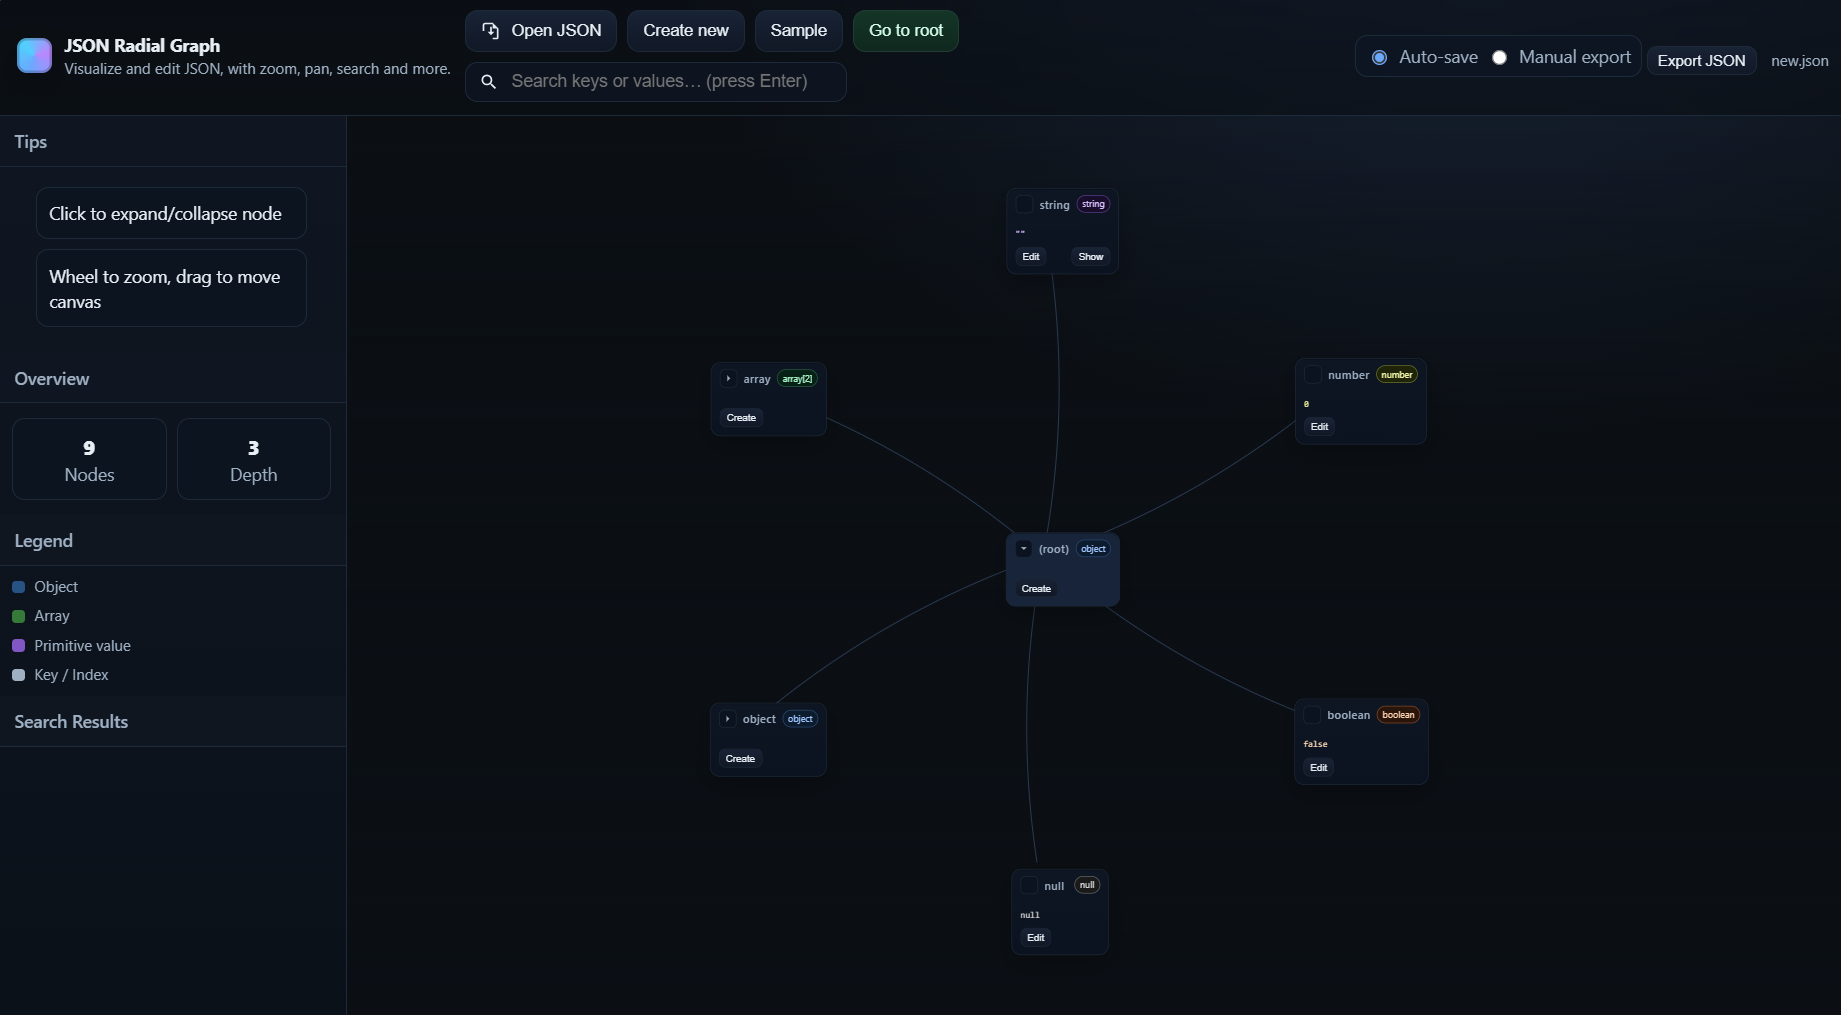1841x1015 pixels.
Task: Click the Key / Index legend label
Action: point(71,675)
